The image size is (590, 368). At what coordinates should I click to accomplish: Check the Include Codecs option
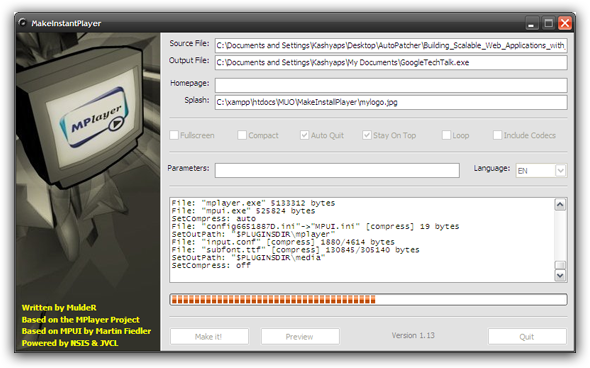tap(497, 135)
